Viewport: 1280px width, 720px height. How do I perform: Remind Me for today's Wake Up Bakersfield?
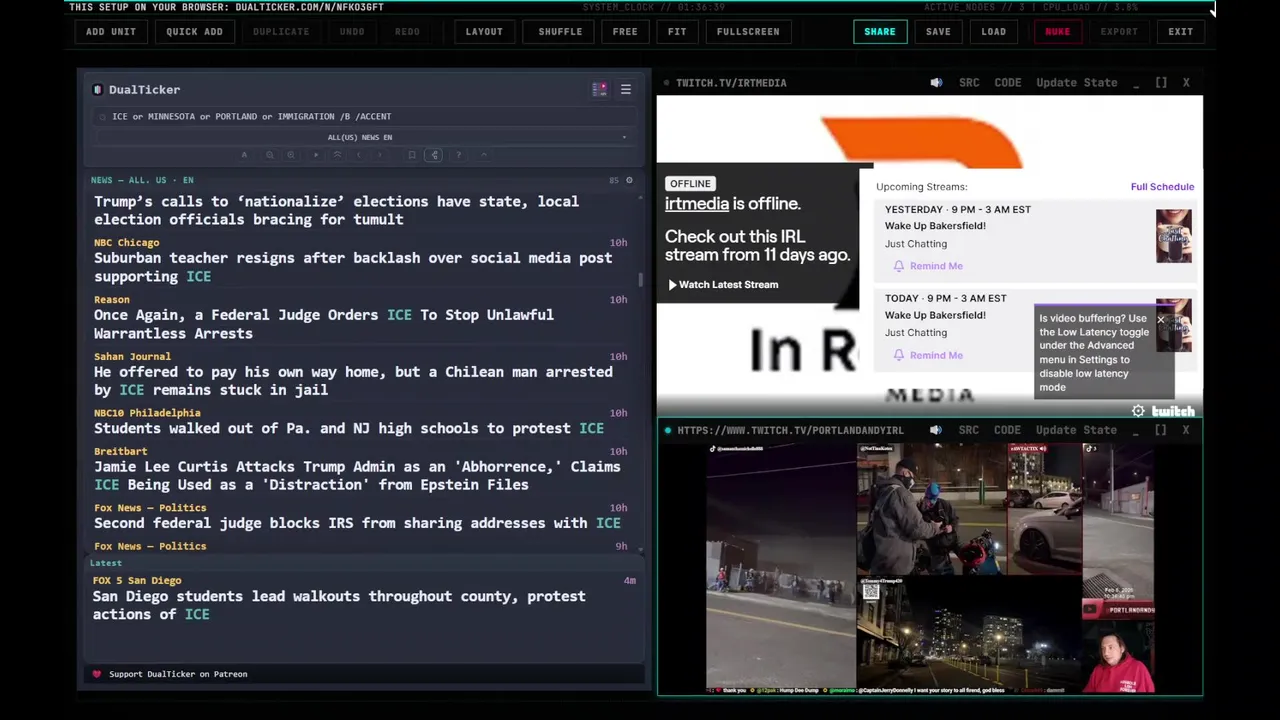928,355
